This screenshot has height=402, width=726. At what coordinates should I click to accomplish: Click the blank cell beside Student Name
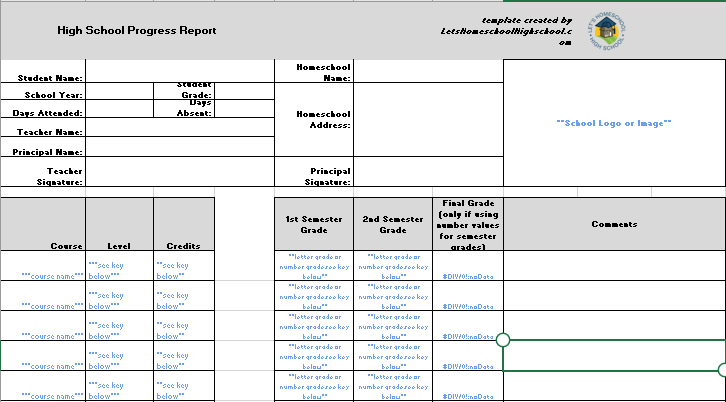(x=180, y=71)
